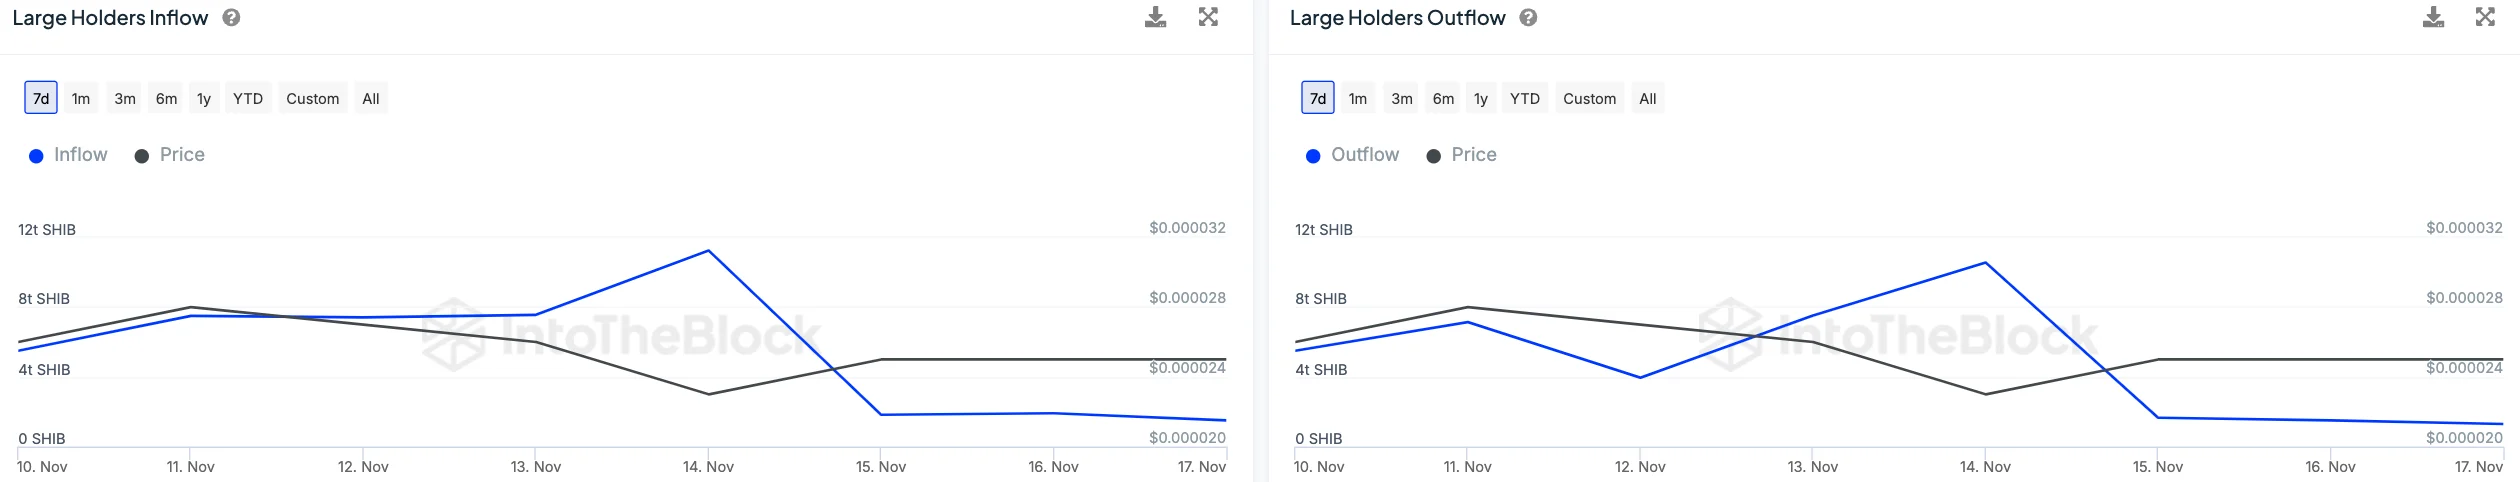Screen dimensions: 2520x482
Task: Toggle Price series in Outflow chart legend
Action: (x=1462, y=155)
